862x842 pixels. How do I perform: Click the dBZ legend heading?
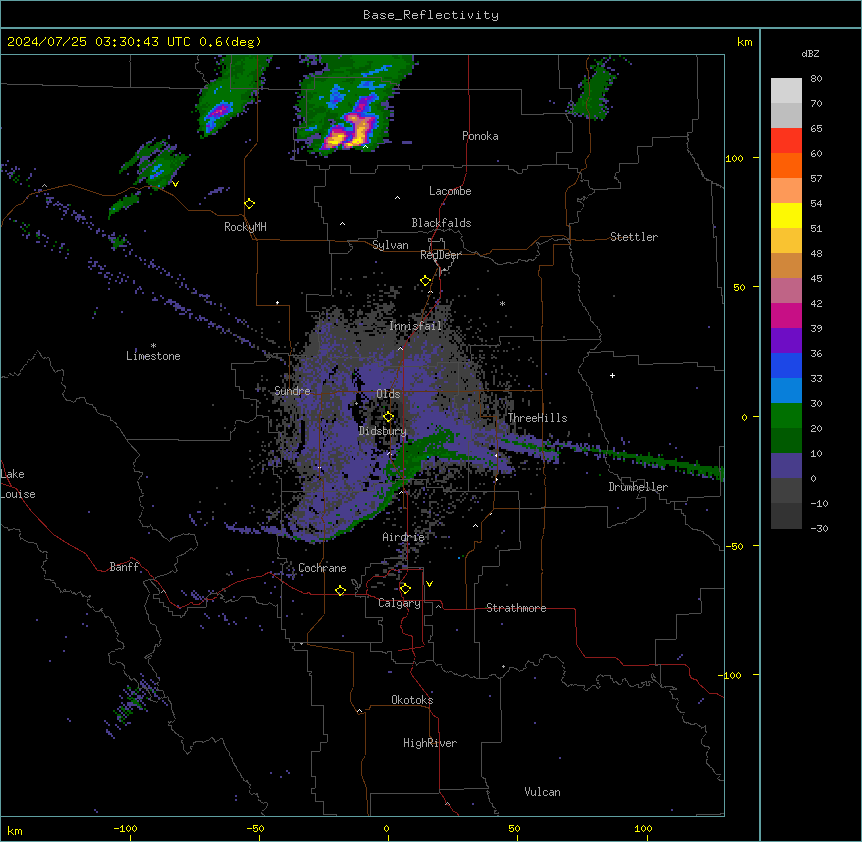tap(810, 53)
